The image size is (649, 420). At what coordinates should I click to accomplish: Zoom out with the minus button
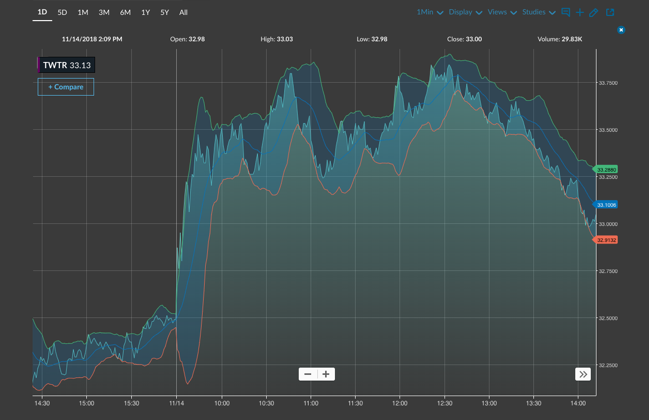pos(308,374)
